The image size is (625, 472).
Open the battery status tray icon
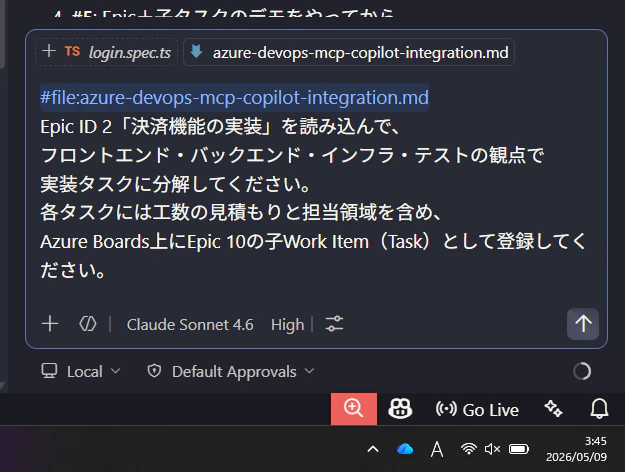(519, 449)
